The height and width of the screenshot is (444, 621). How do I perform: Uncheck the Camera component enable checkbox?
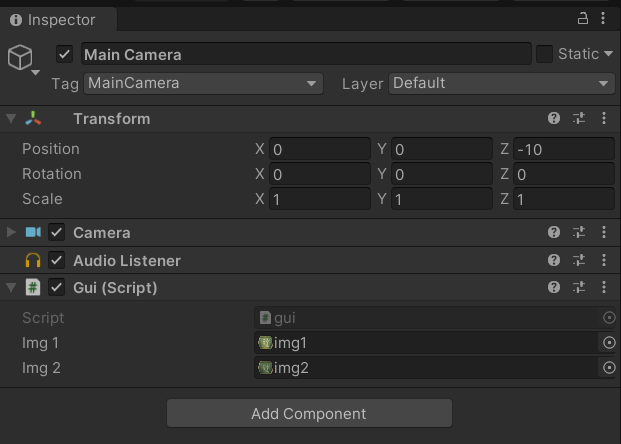[56, 233]
